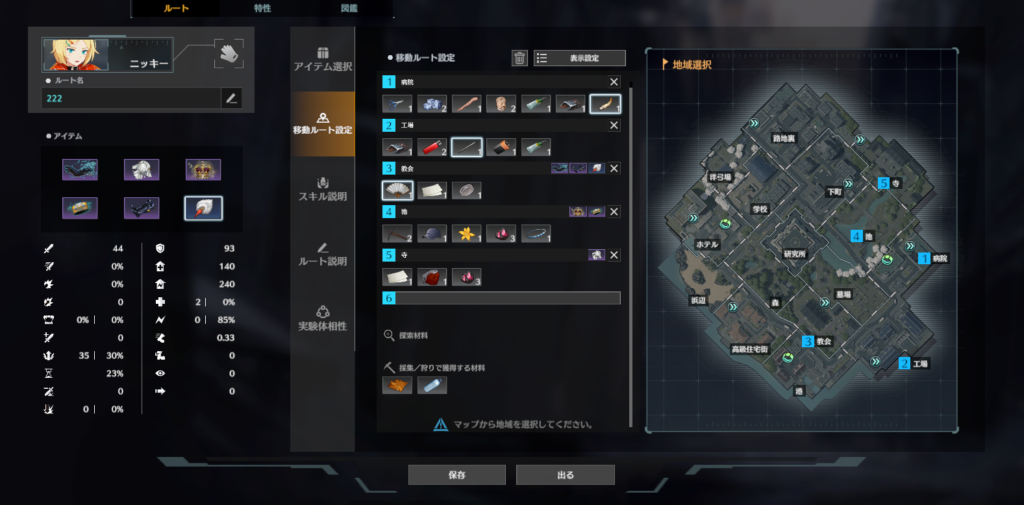Click the 出る exit button
The height and width of the screenshot is (505, 1024).
point(565,475)
